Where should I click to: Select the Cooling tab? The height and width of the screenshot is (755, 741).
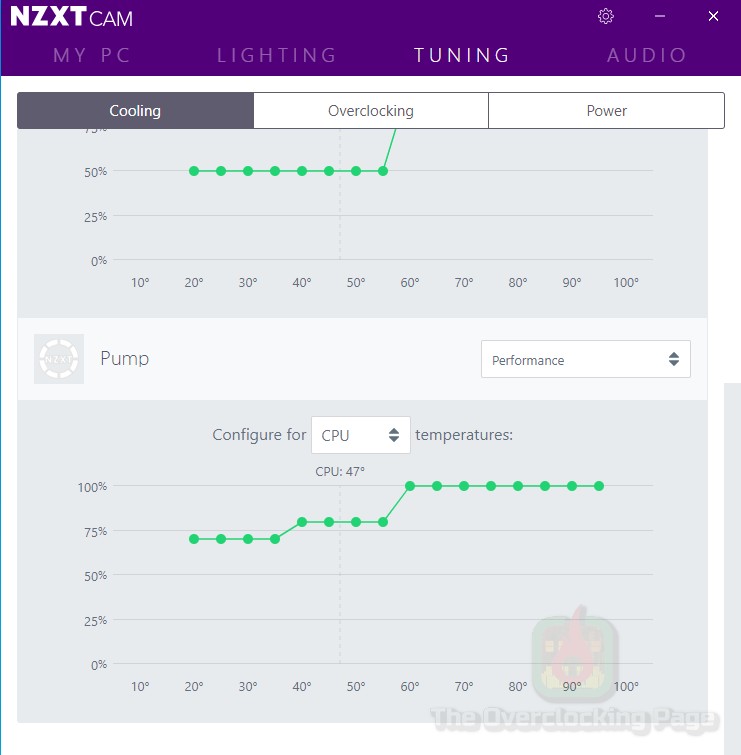(135, 111)
